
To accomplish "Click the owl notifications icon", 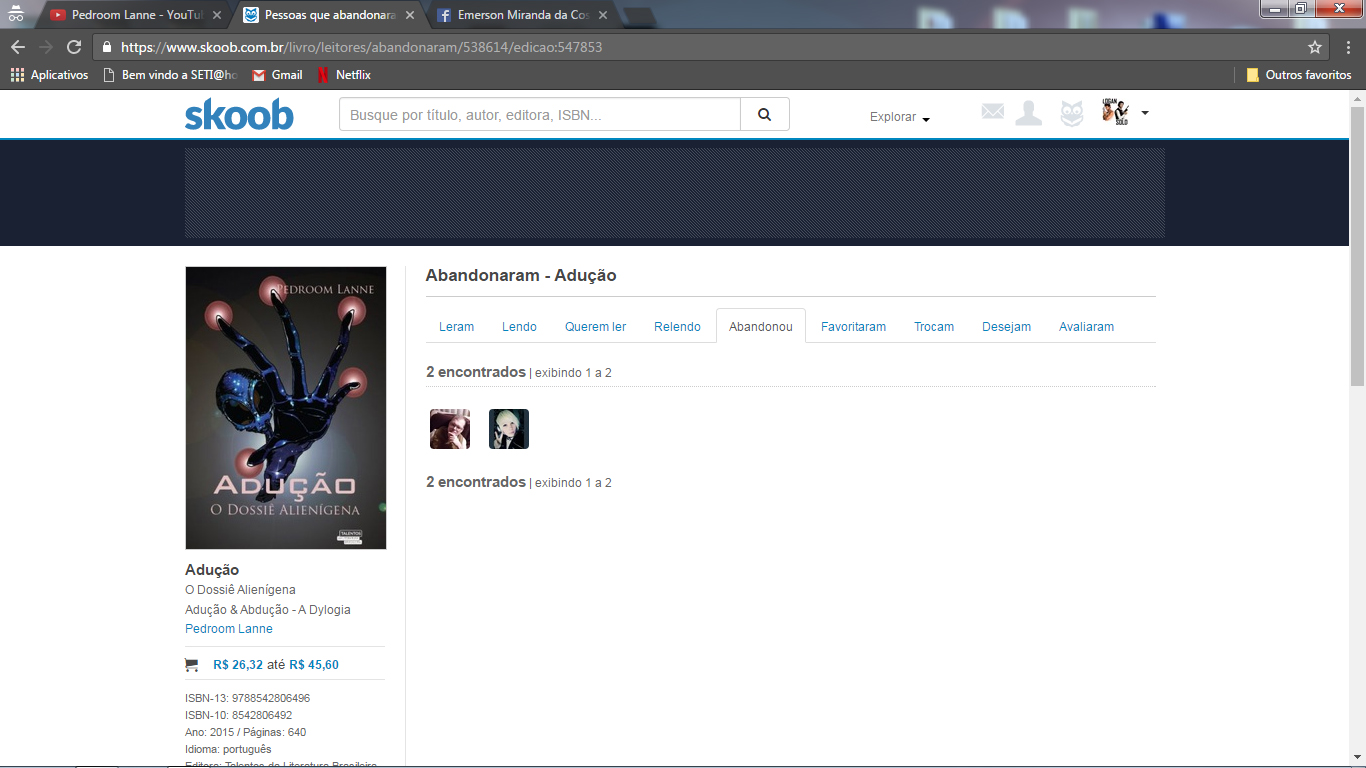I will pos(1072,113).
